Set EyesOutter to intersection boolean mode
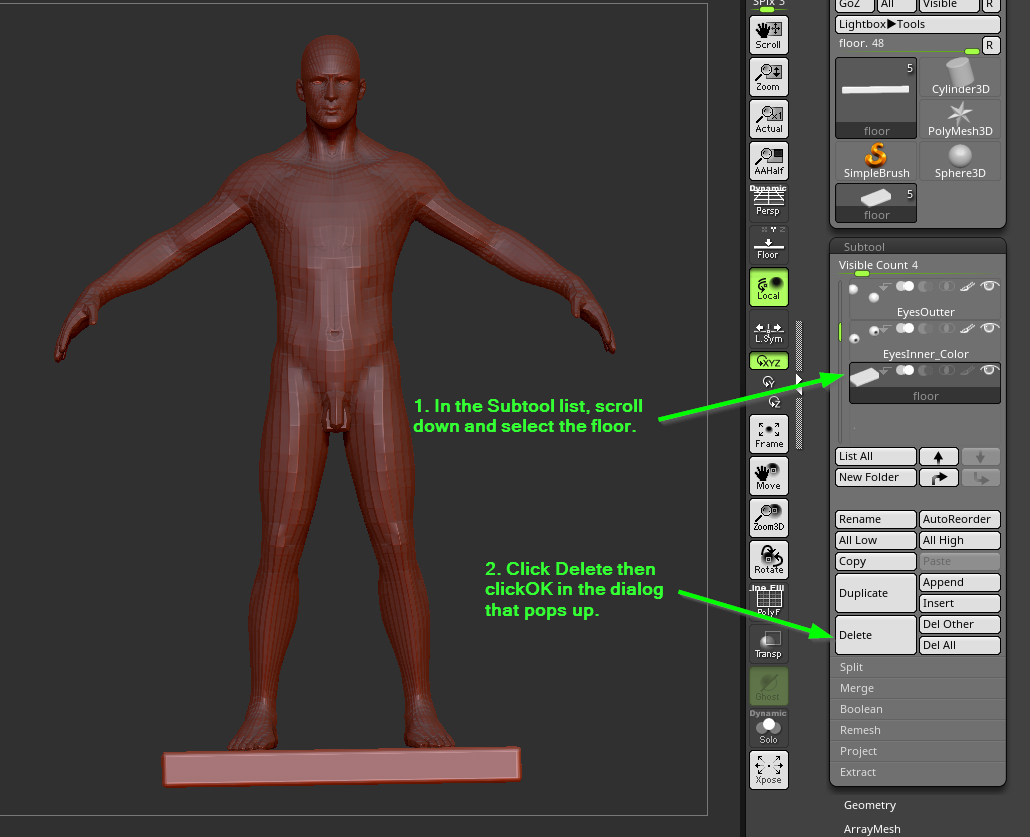1030x837 pixels. click(947, 286)
